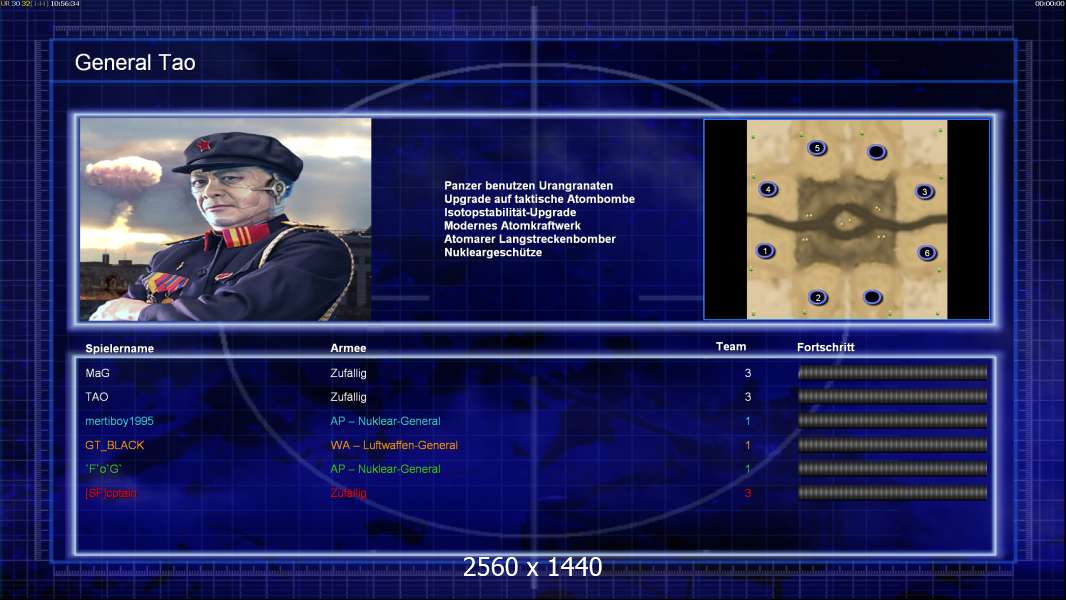
Task: Click team number 1 in mertiboy1995 row
Action: [748, 421]
